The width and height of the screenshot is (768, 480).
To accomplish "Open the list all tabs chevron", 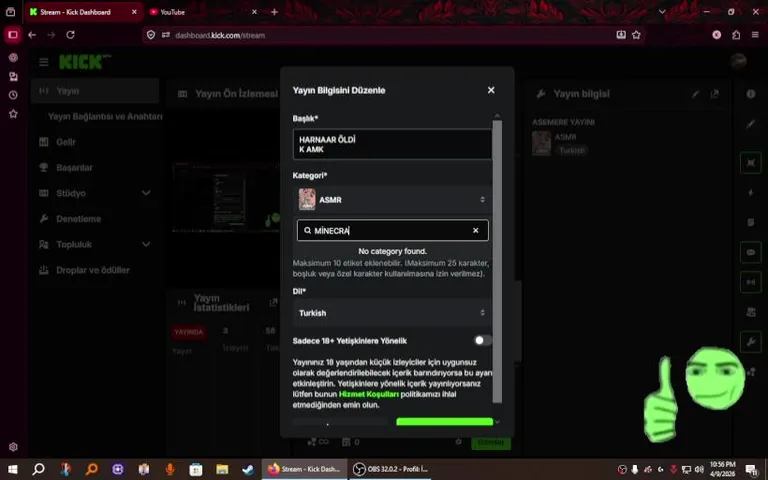I will (x=662, y=12).
